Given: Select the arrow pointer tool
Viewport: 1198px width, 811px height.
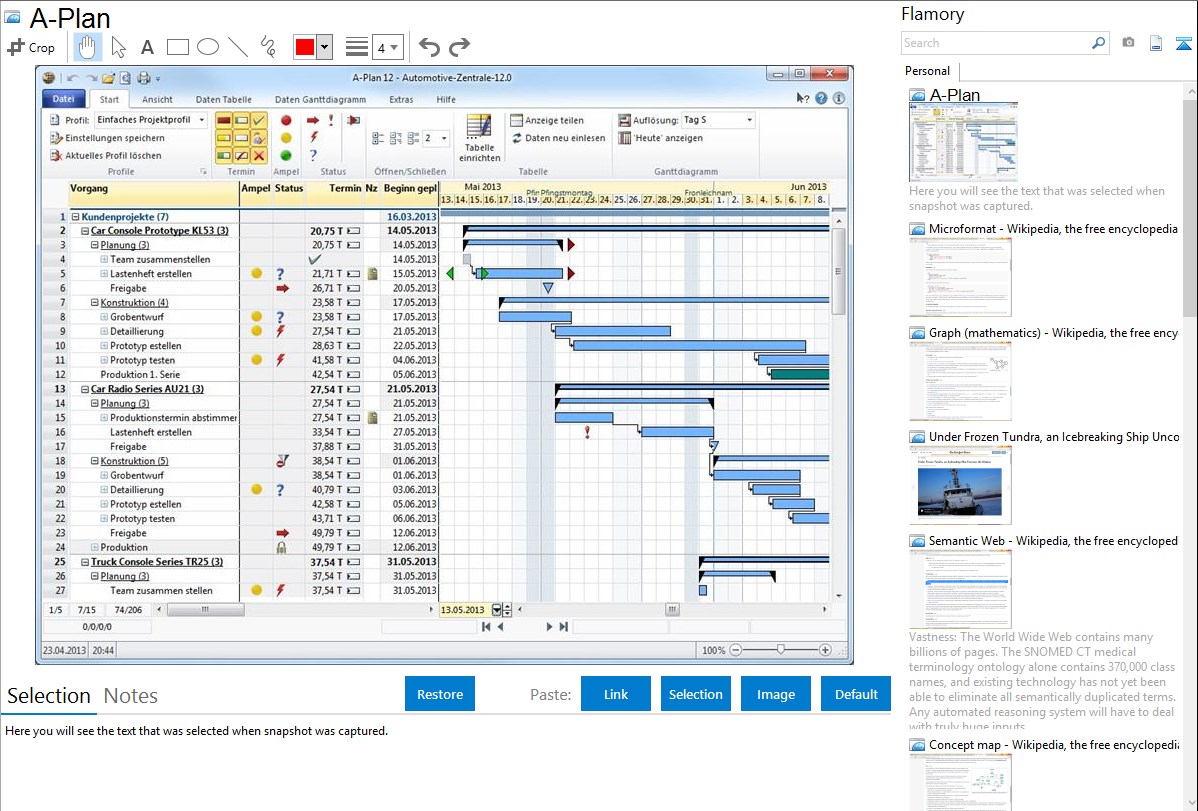Looking at the screenshot, I should pos(118,47).
